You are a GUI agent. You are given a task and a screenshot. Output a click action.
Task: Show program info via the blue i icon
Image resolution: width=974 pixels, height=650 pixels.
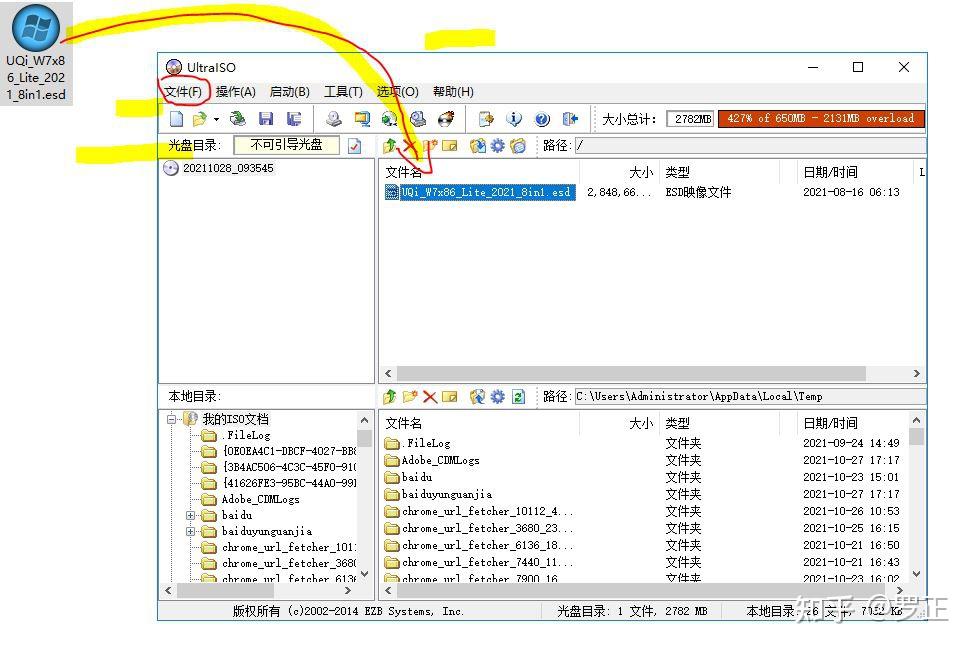point(514,118)
